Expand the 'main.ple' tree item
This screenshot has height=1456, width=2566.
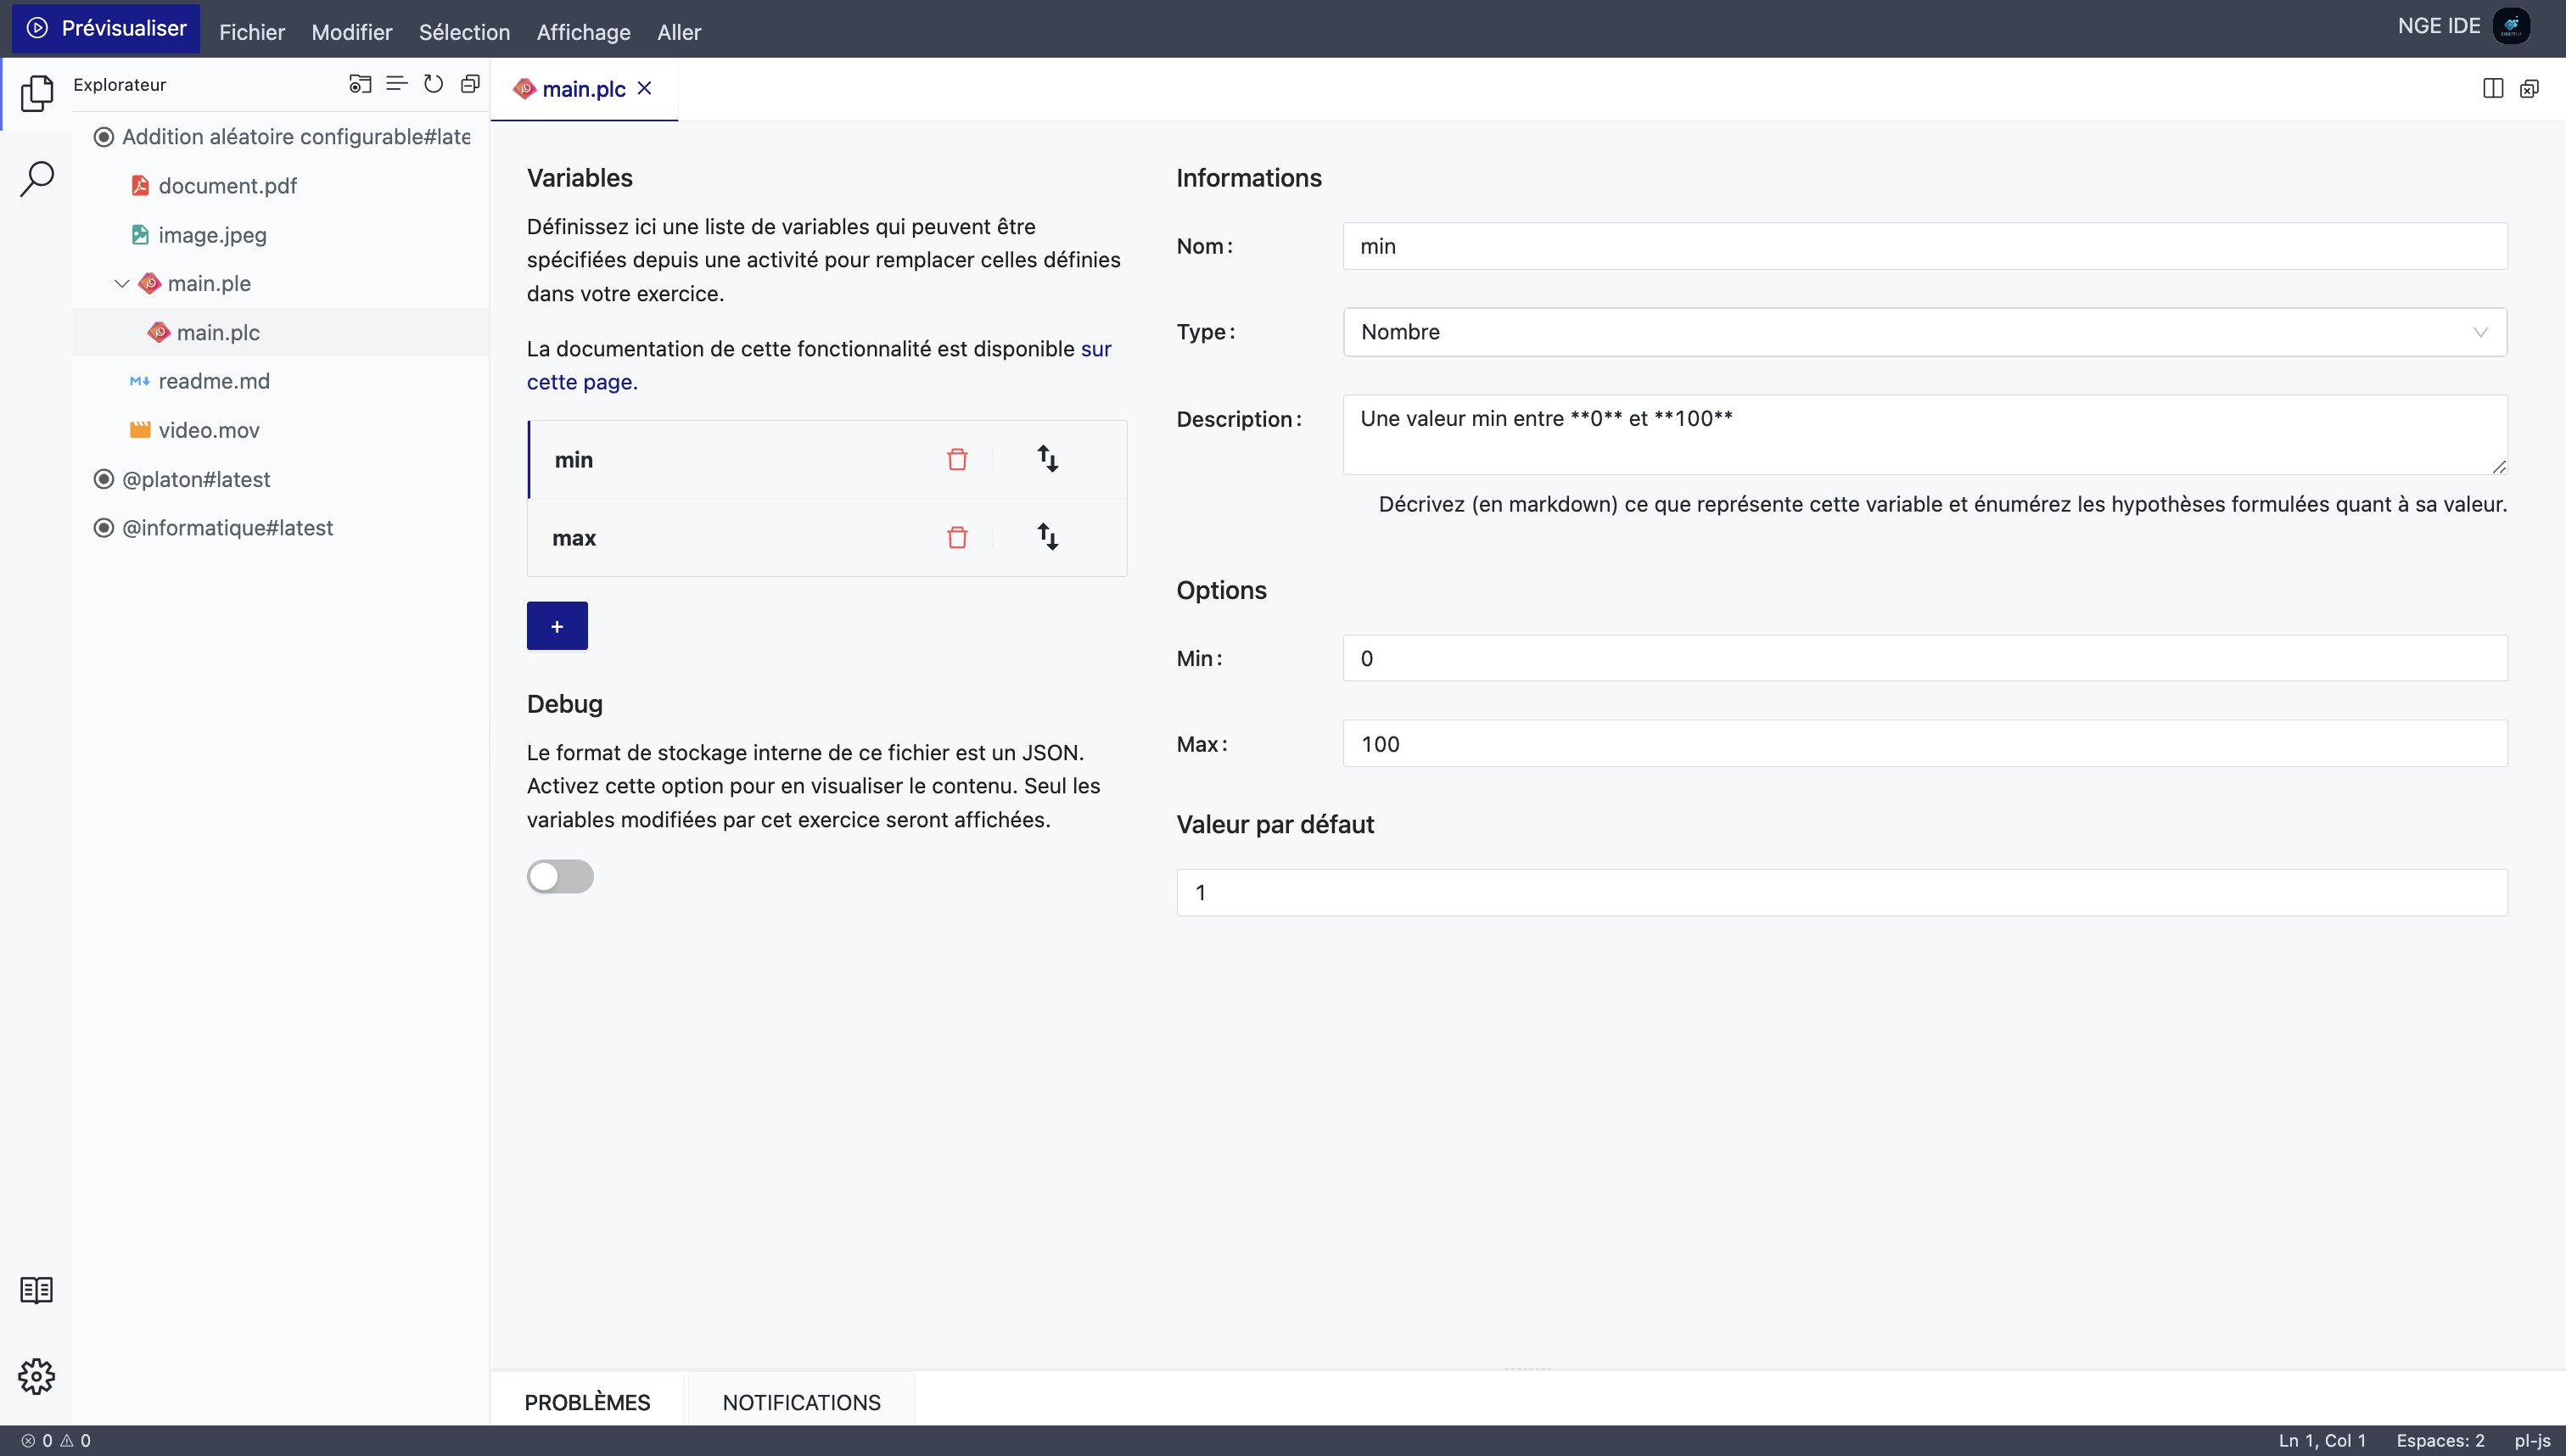point(121,283)
